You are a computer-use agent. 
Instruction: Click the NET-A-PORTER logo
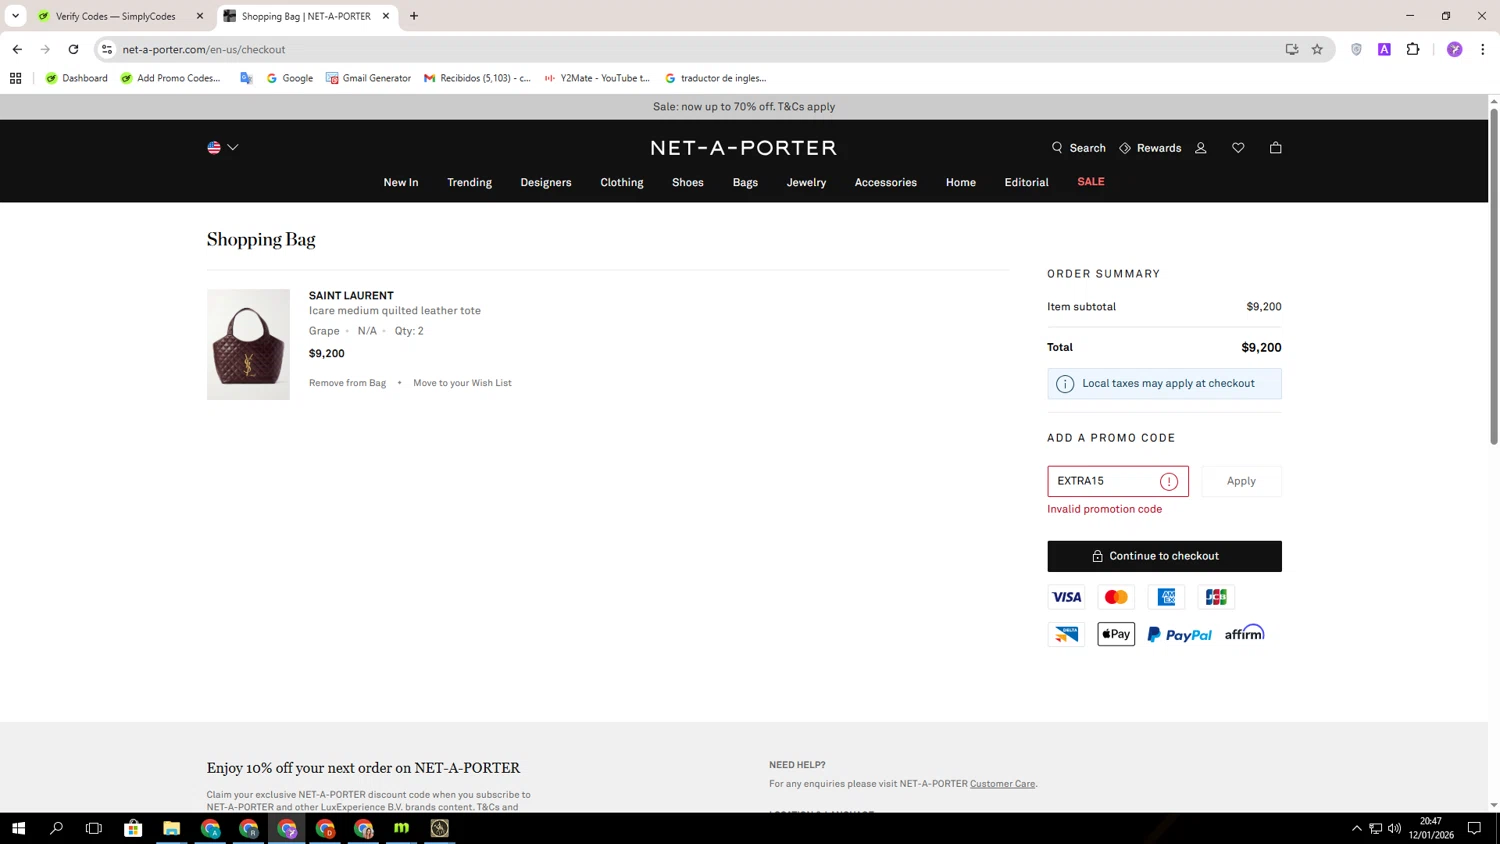tap(743, 148)
